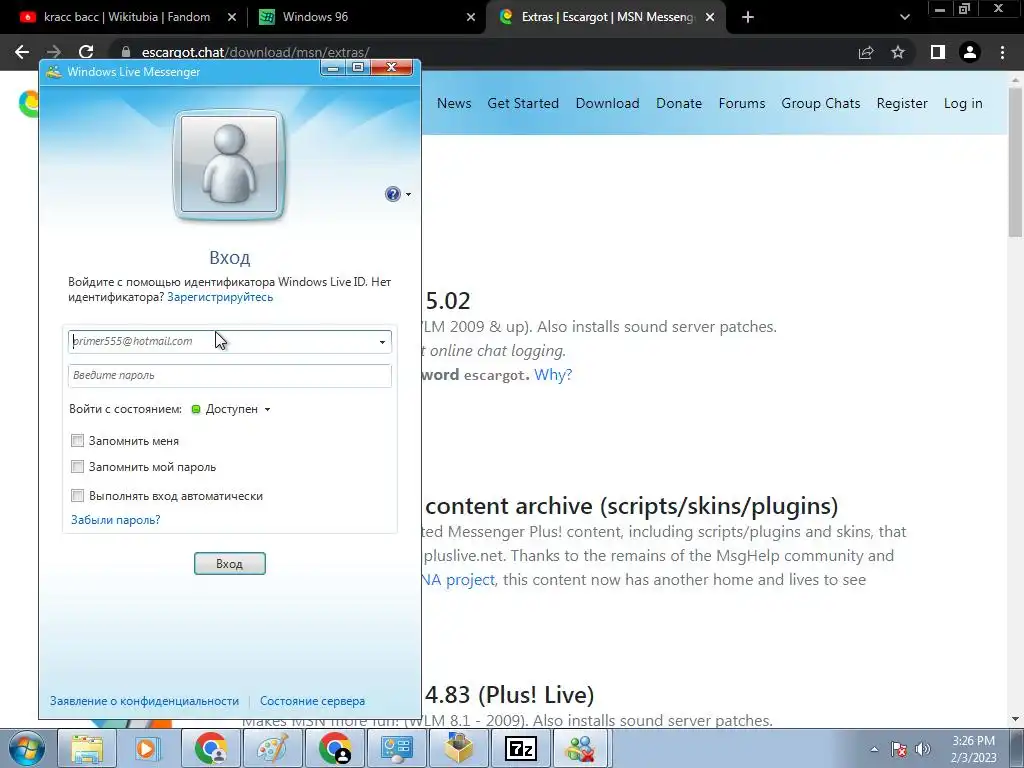Image resolution: width=1024 pixels, height=768 pixels.
Task: Open the Why? link on Escargot page
Action: click(x=553, y=375)
